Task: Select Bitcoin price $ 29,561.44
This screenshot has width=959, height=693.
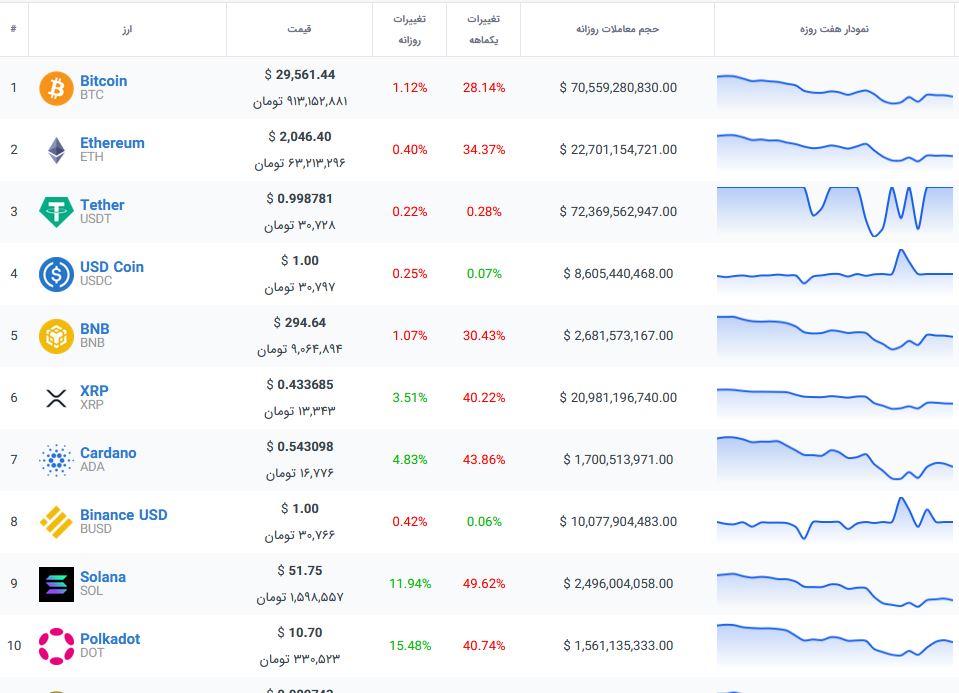Action: click(300, 75)
